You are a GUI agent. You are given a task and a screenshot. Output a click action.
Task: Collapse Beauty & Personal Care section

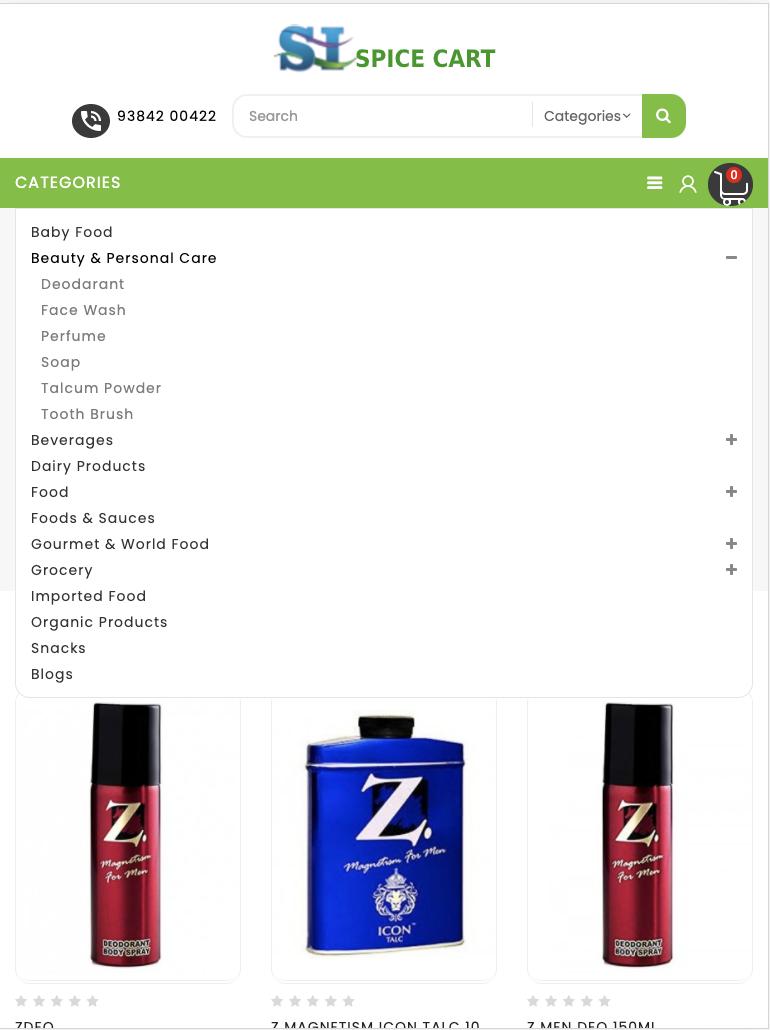(x=731, y=258)
